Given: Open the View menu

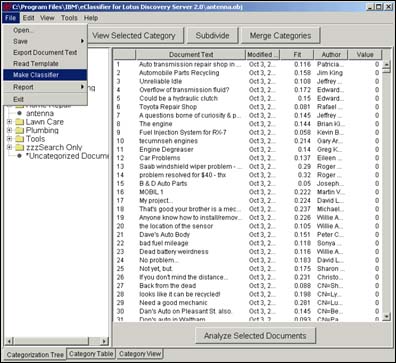Looking at the screenshot, I should (47, 18).
